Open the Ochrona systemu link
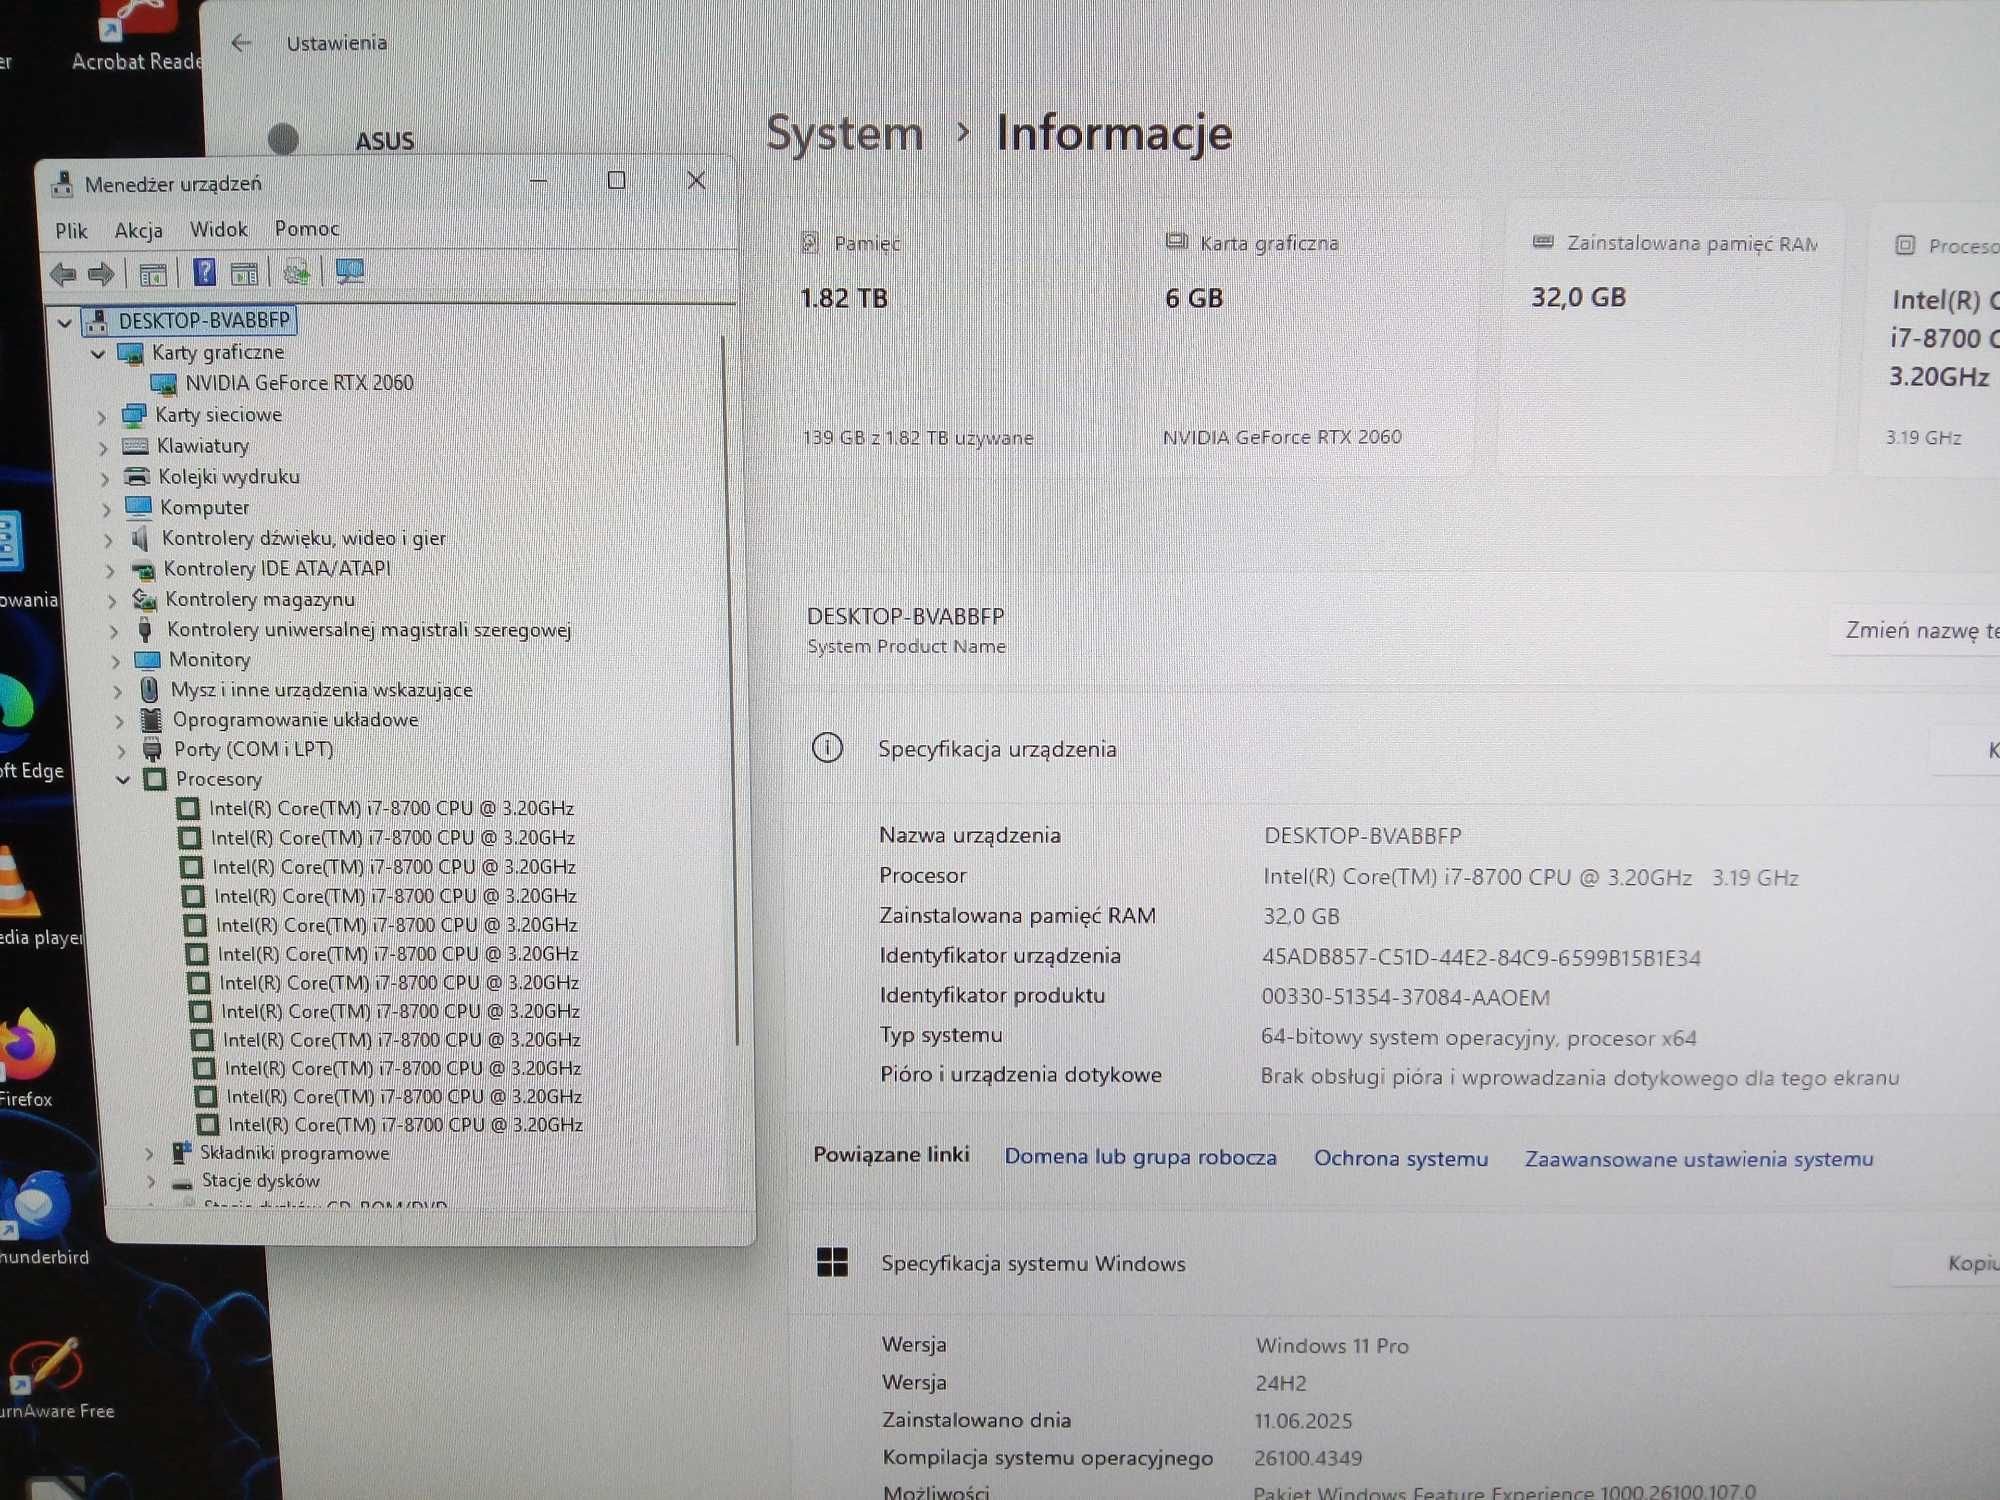Screen dimensions: 2000x1500 coord(1401,1159)
